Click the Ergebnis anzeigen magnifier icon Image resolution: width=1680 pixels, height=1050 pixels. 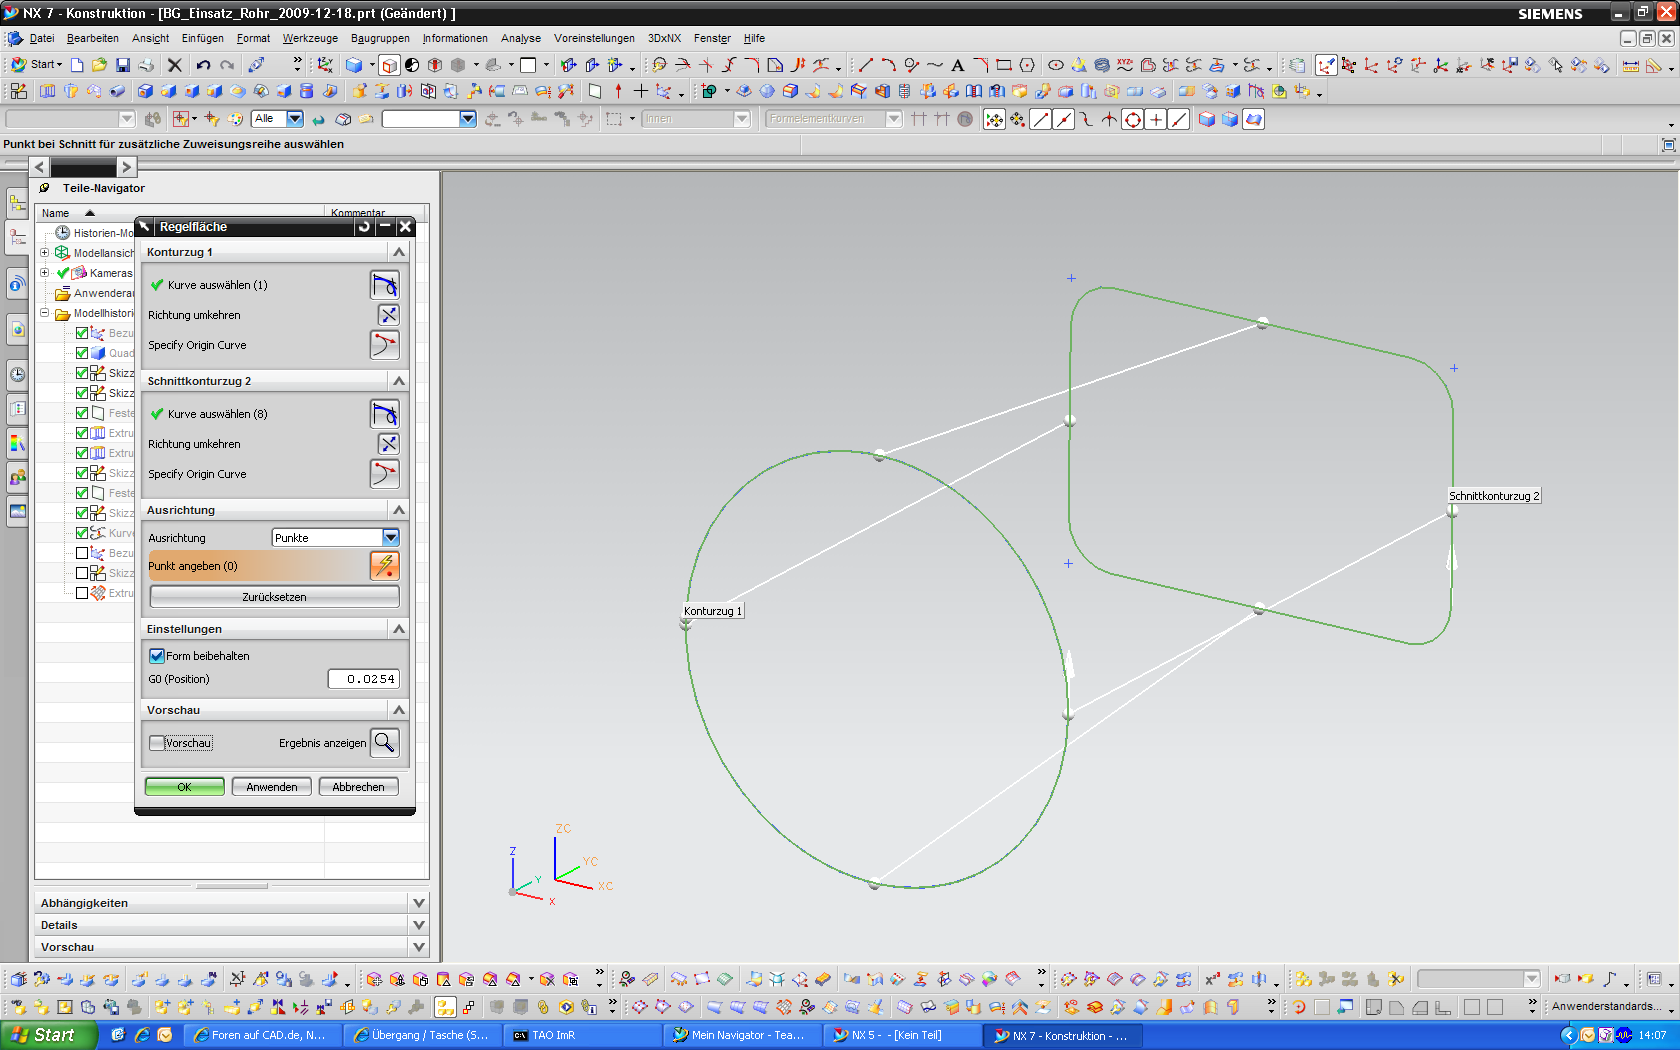pyautogui.click(x=385, y=743)
